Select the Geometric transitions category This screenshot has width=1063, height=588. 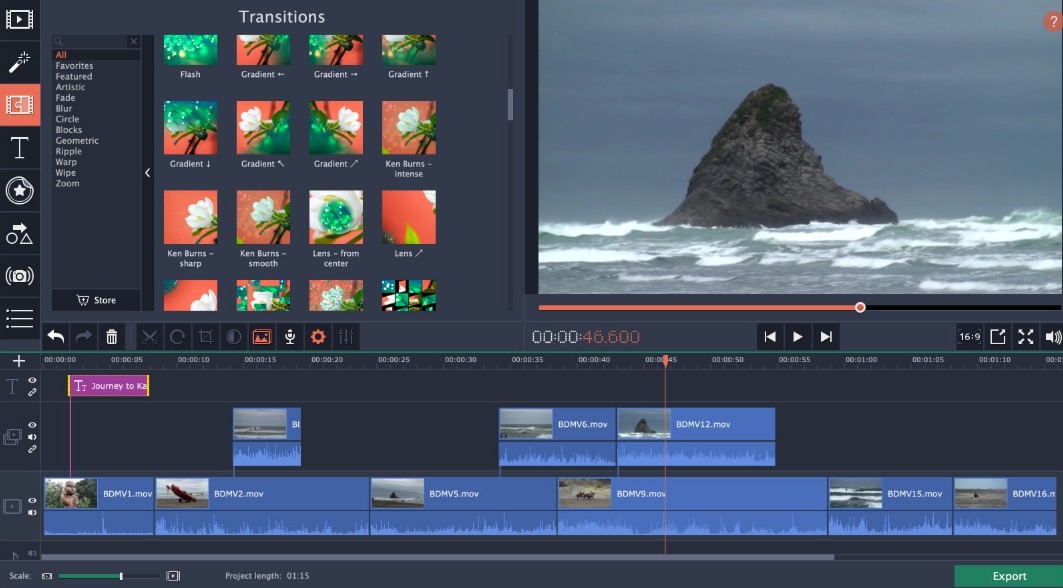point(77,141)
